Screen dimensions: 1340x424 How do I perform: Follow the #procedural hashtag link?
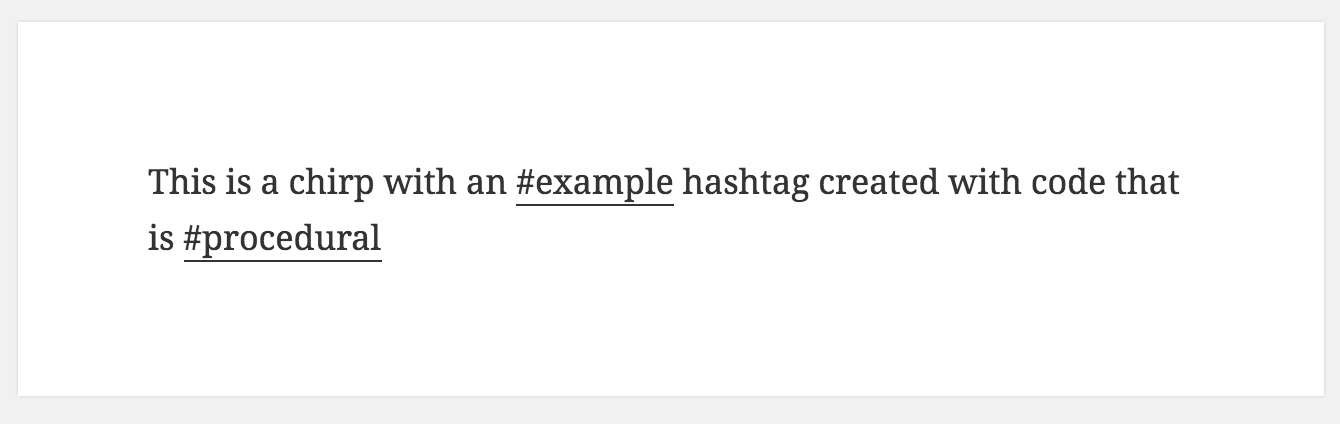click(283, 240)
